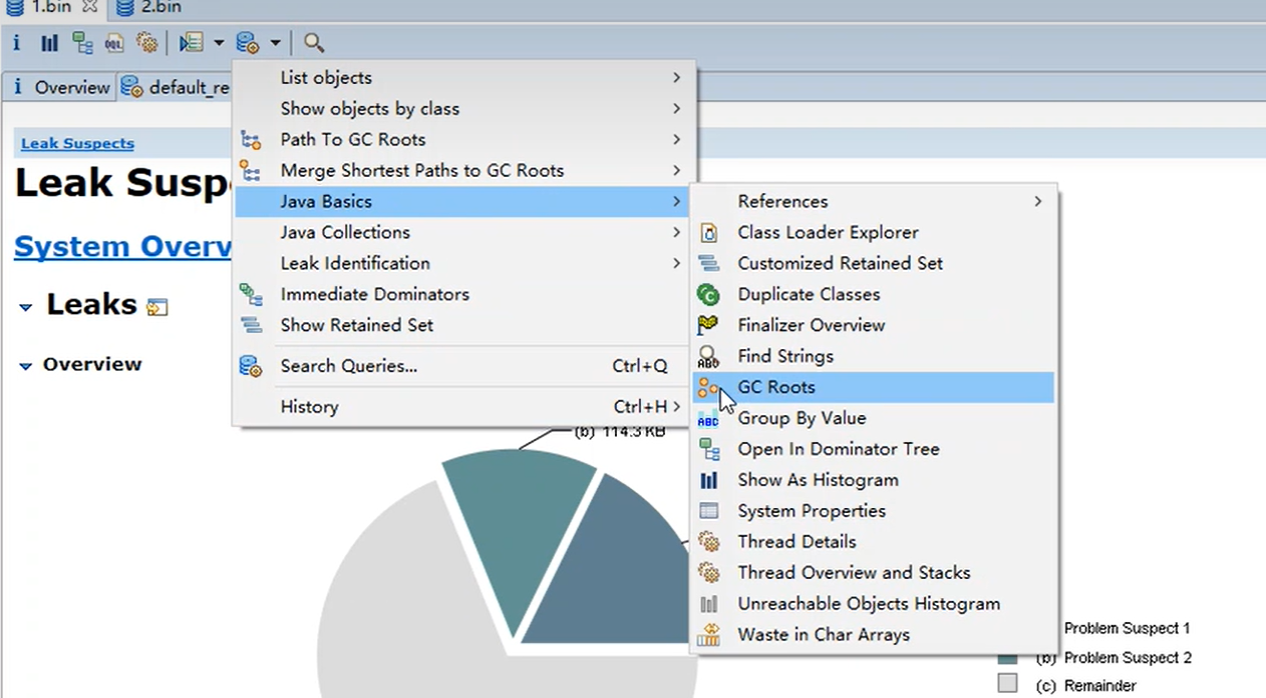This screenshot has width=1266, height=698.
Task: Select the Overview tab
Action: 60,87
